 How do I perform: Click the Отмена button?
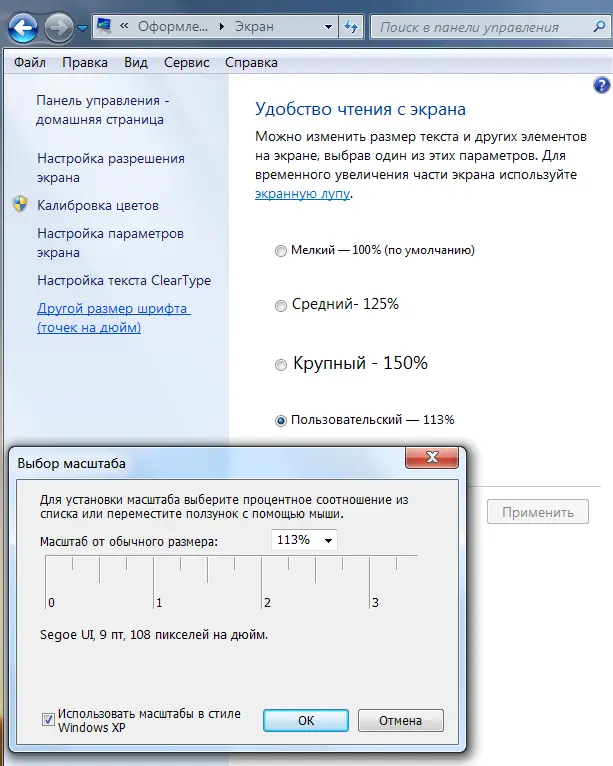[x=401, y=721]
